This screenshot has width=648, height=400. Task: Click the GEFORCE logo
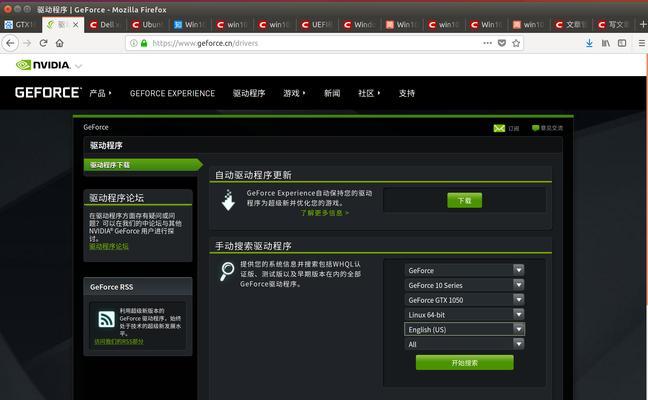coord(48,93)
